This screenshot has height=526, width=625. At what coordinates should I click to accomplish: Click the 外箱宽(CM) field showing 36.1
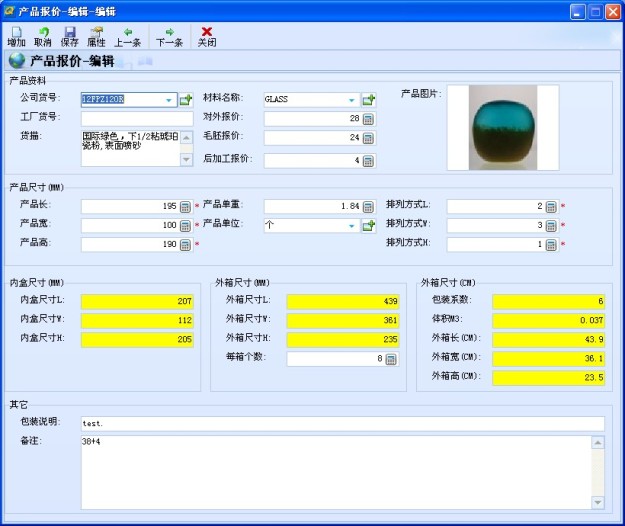pyautogui.click(x=548, y=359)
